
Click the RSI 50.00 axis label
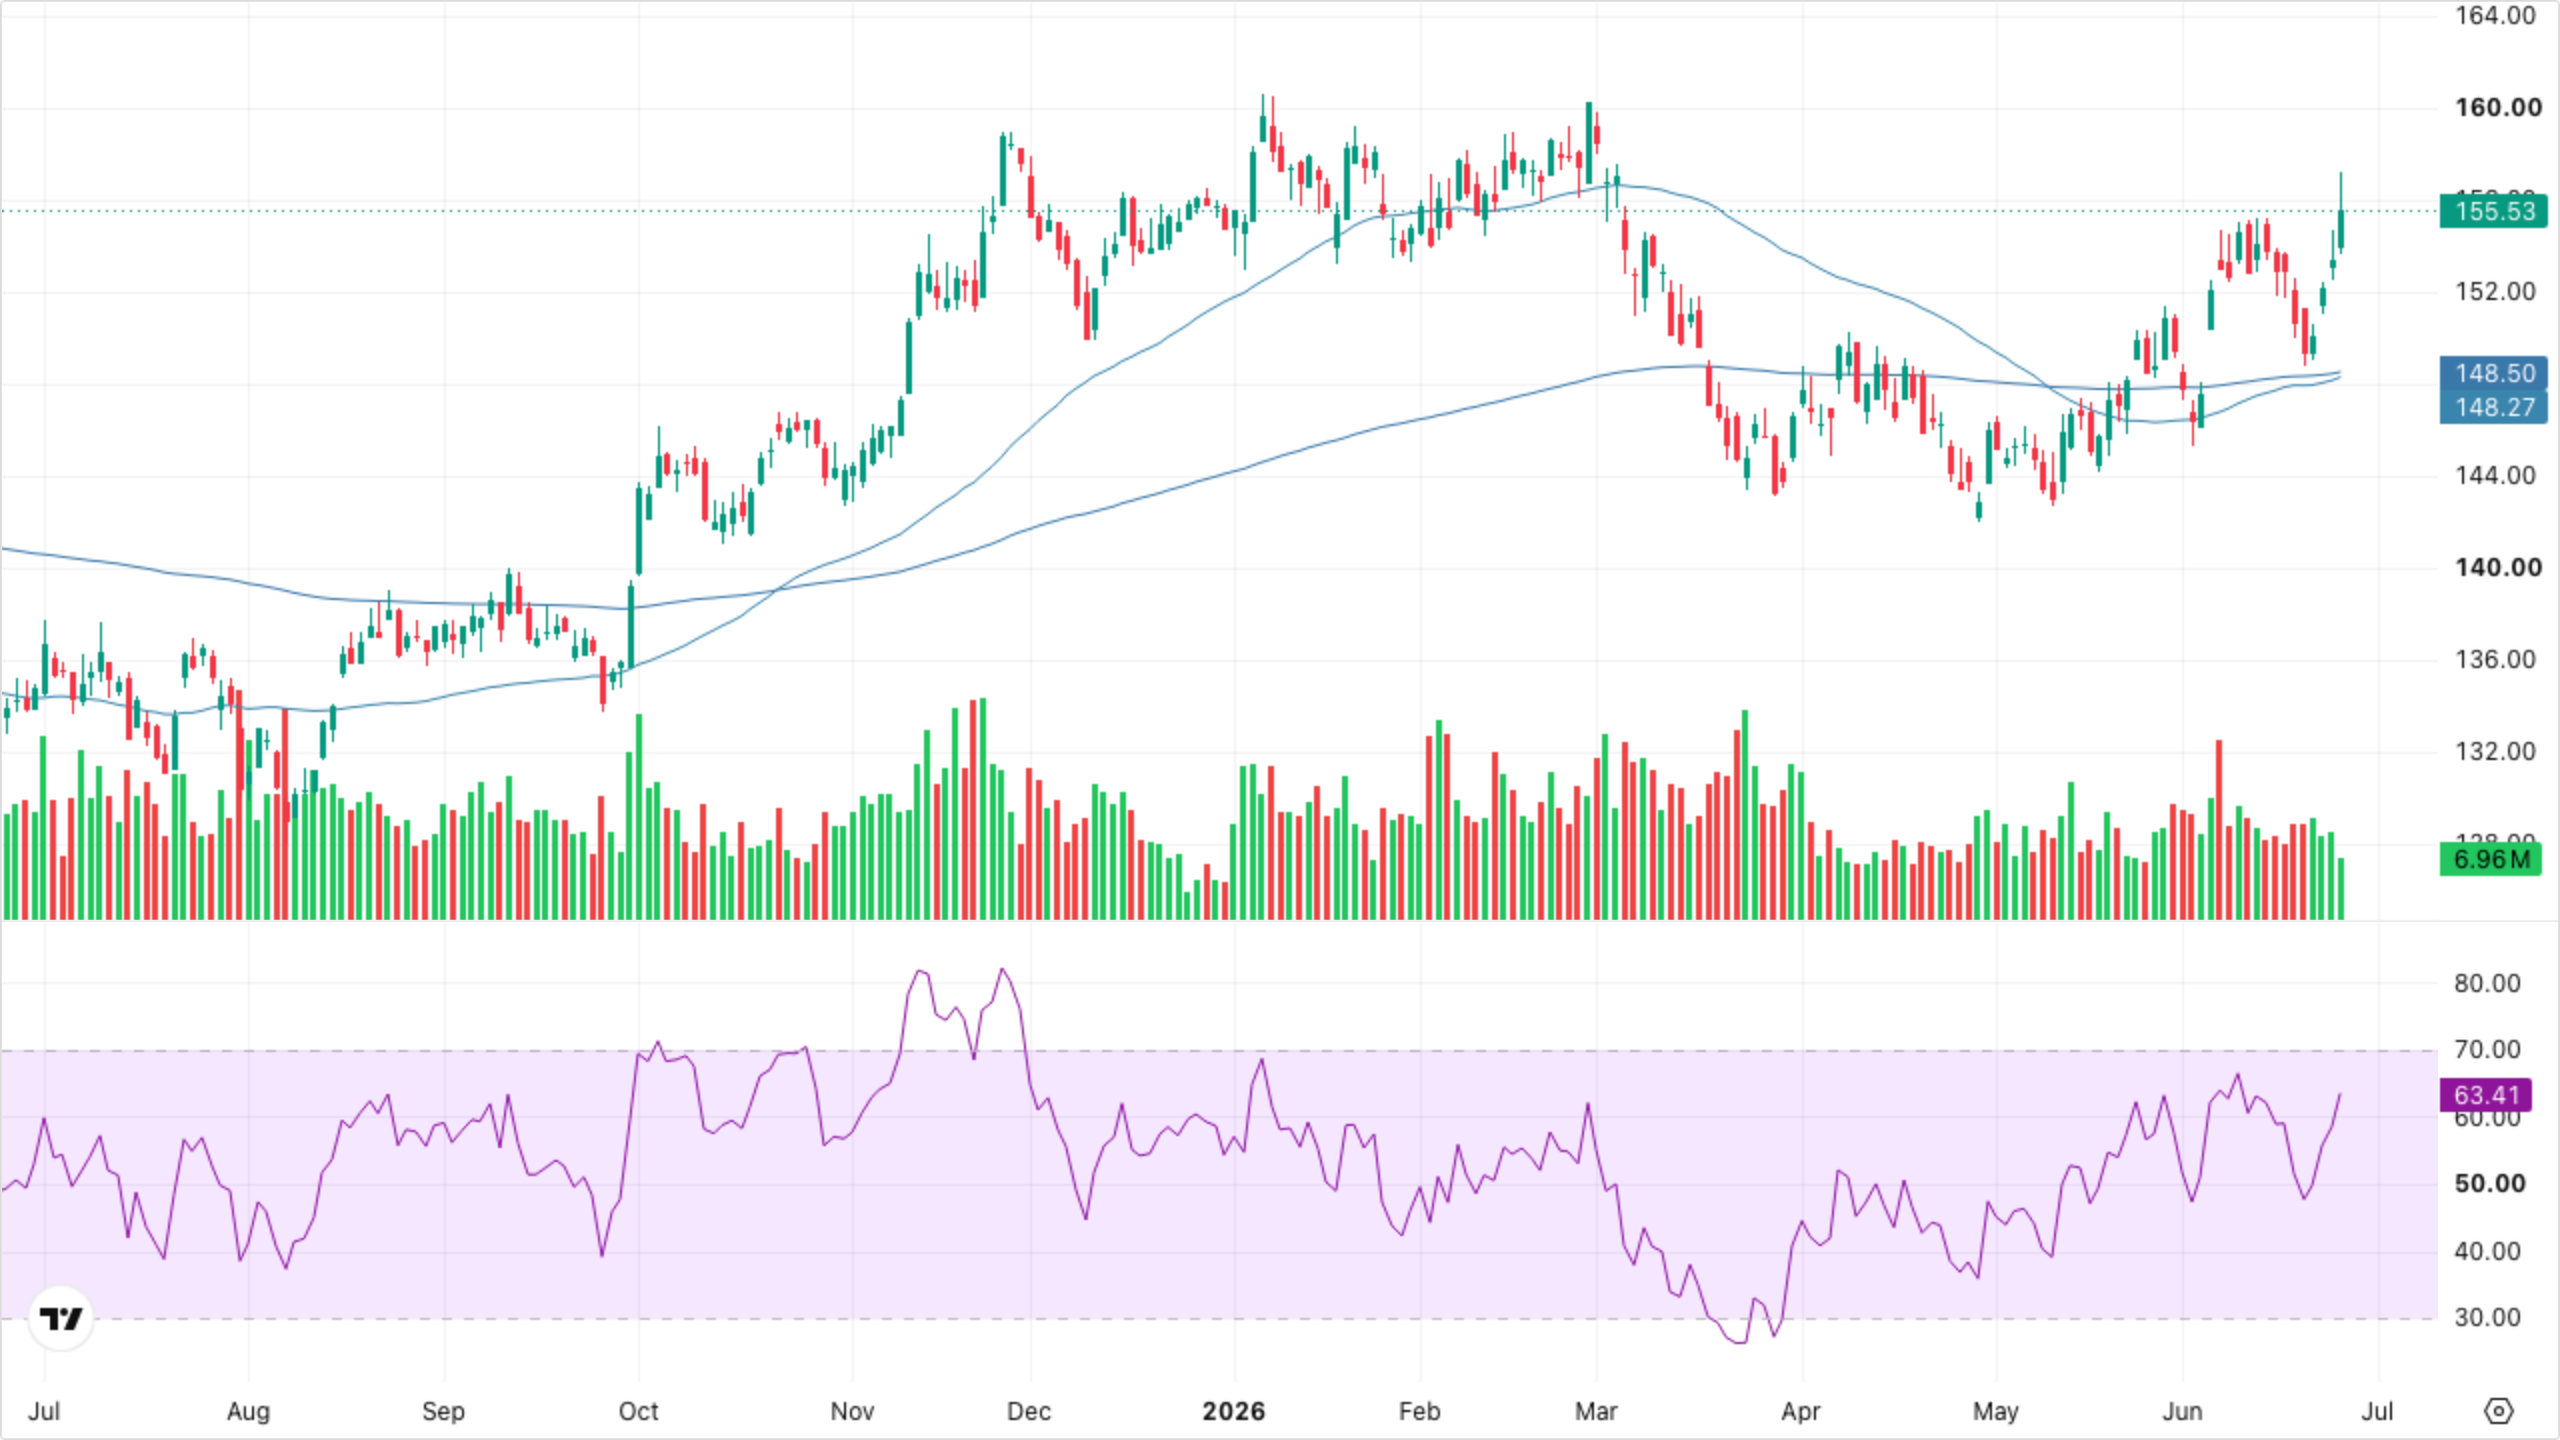pyautogui.click(x=2489, y=1183)
